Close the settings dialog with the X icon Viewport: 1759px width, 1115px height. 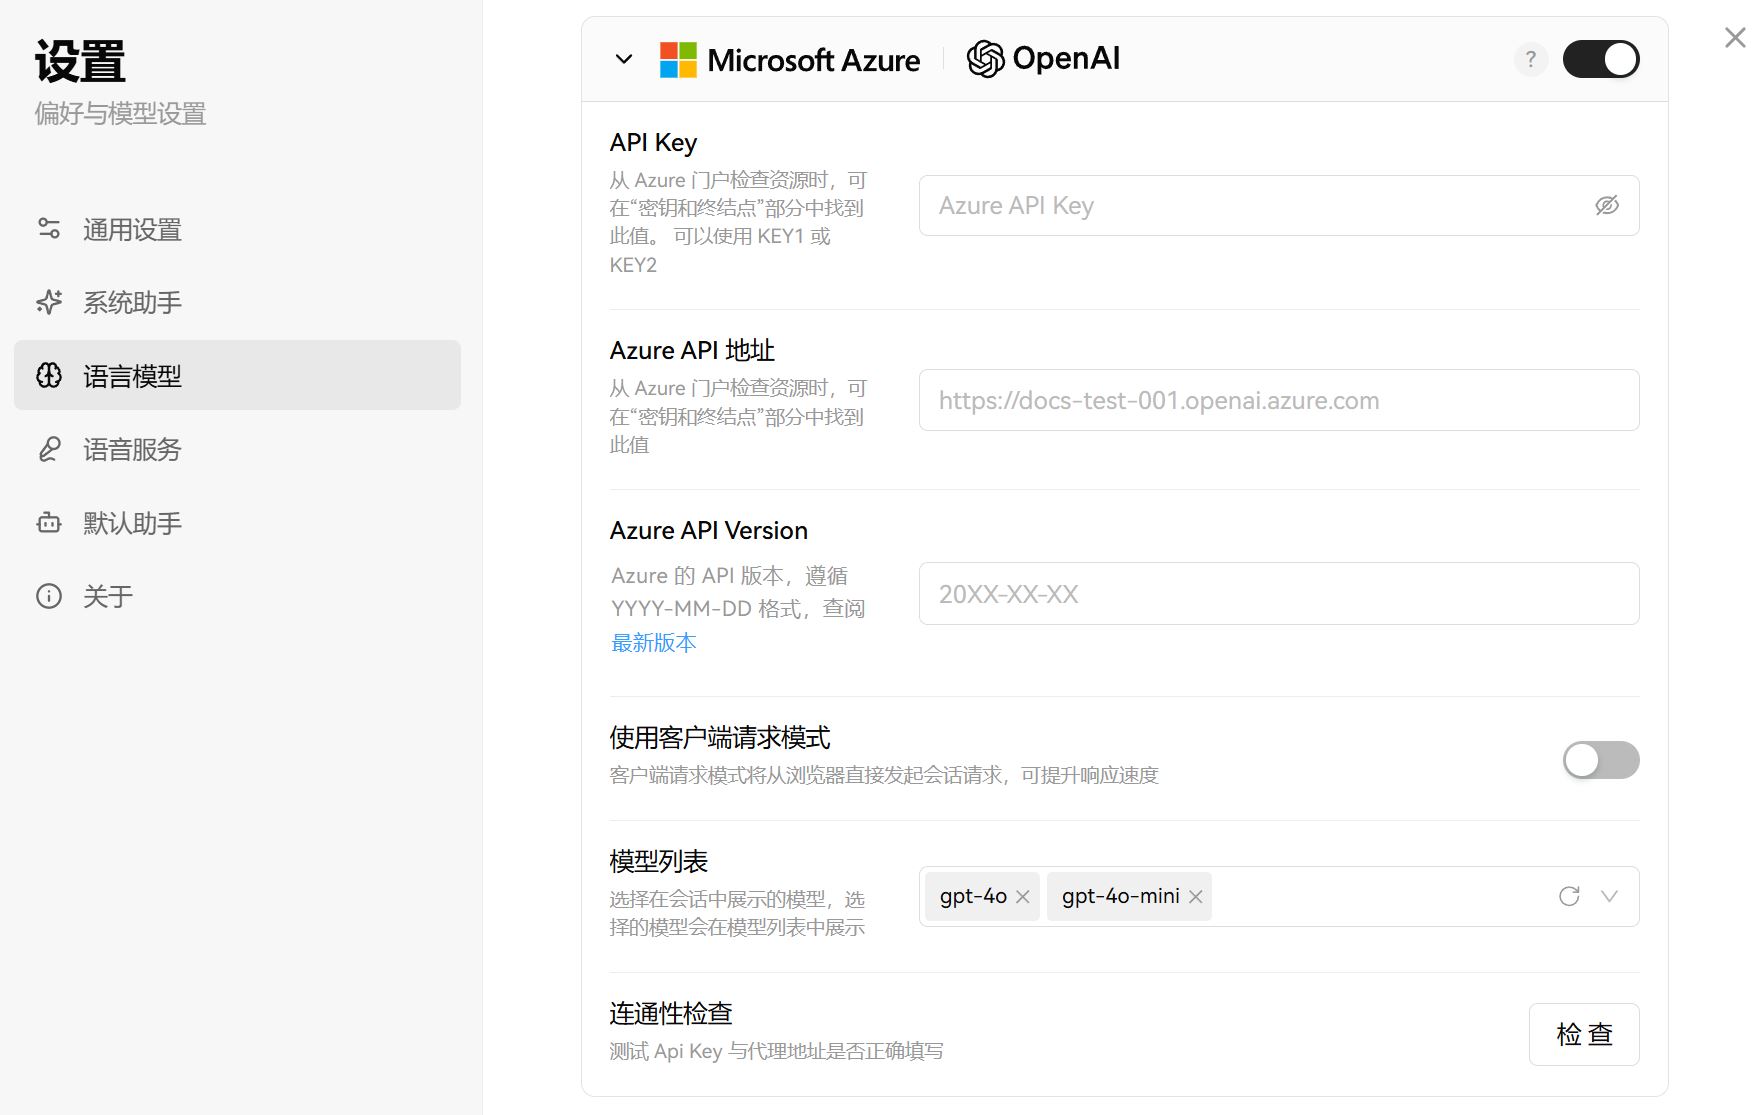coord(1735,38)
